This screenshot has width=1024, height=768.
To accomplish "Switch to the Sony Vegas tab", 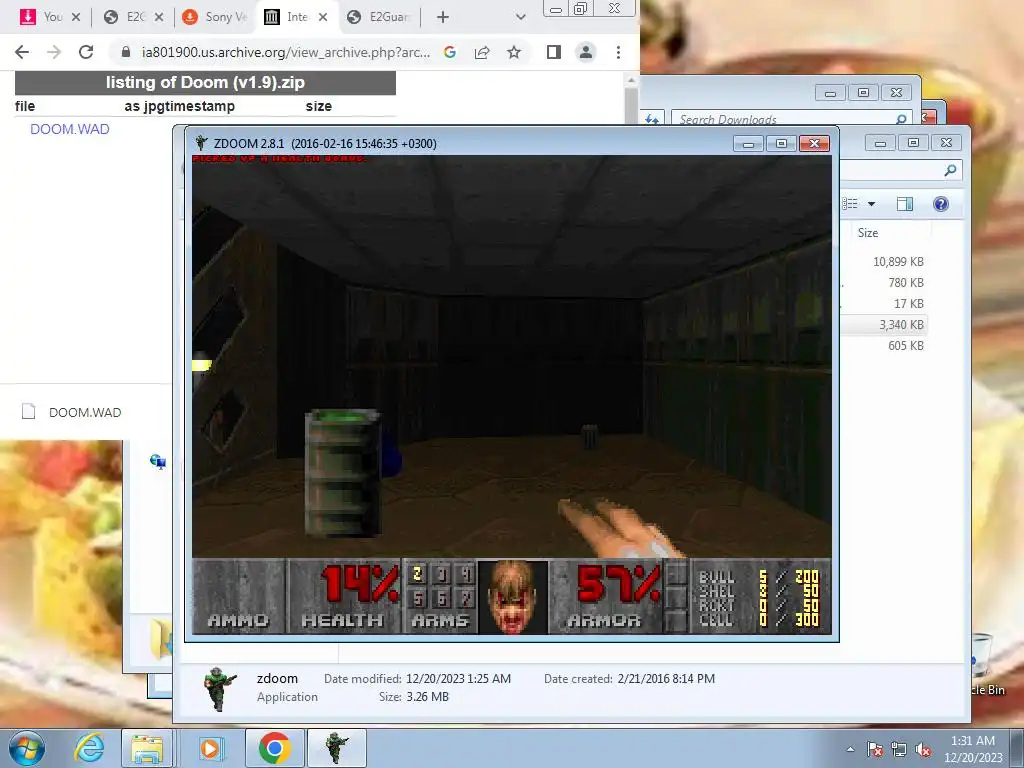I will (x=216, y=17).
